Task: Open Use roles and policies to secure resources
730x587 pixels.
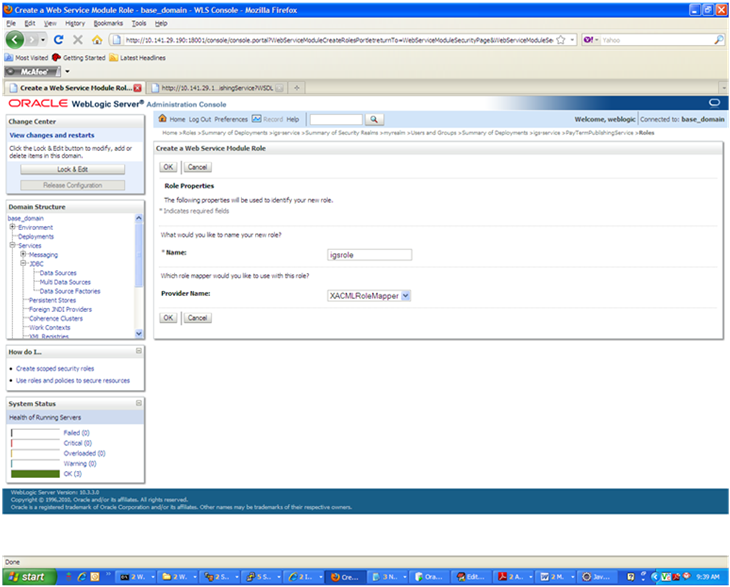Action: 73,381
